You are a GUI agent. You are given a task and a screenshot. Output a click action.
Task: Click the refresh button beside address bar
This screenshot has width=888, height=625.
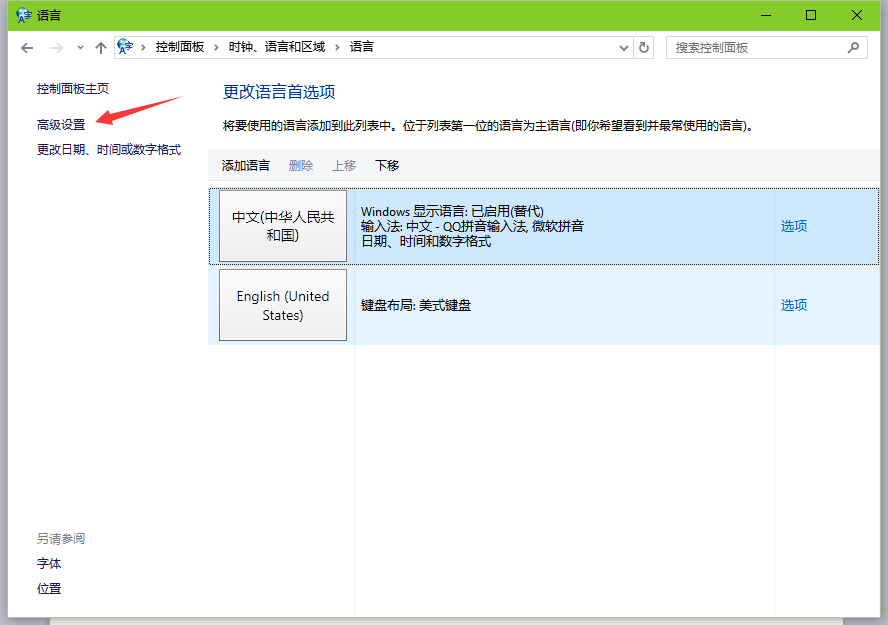[x=645, y=47]
